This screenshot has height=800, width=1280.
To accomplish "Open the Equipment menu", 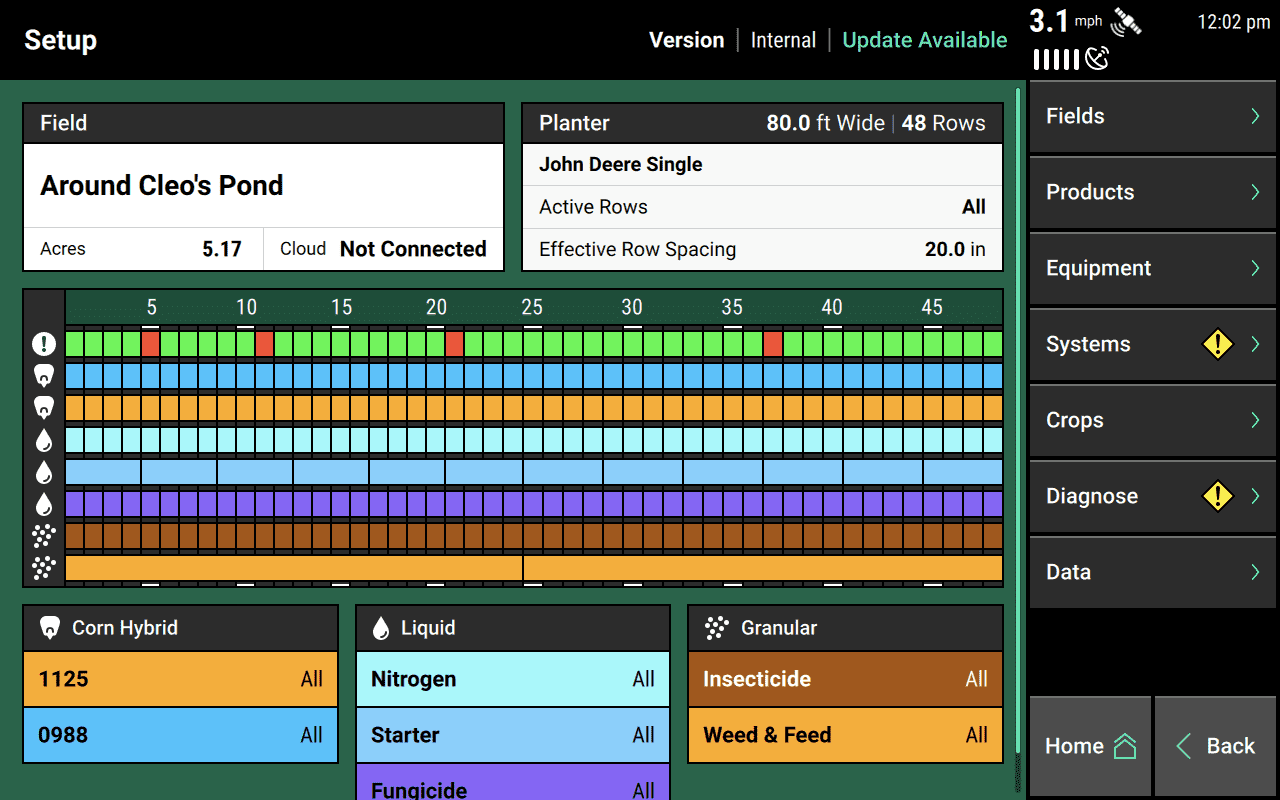I will 1152,268.
